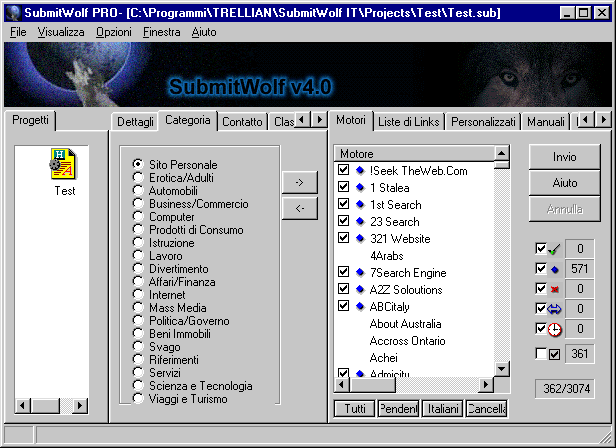Choose the Internet category radio button
Image resolution: width=616 pixels, height=448 pixels.
click(x=138, y=294)
